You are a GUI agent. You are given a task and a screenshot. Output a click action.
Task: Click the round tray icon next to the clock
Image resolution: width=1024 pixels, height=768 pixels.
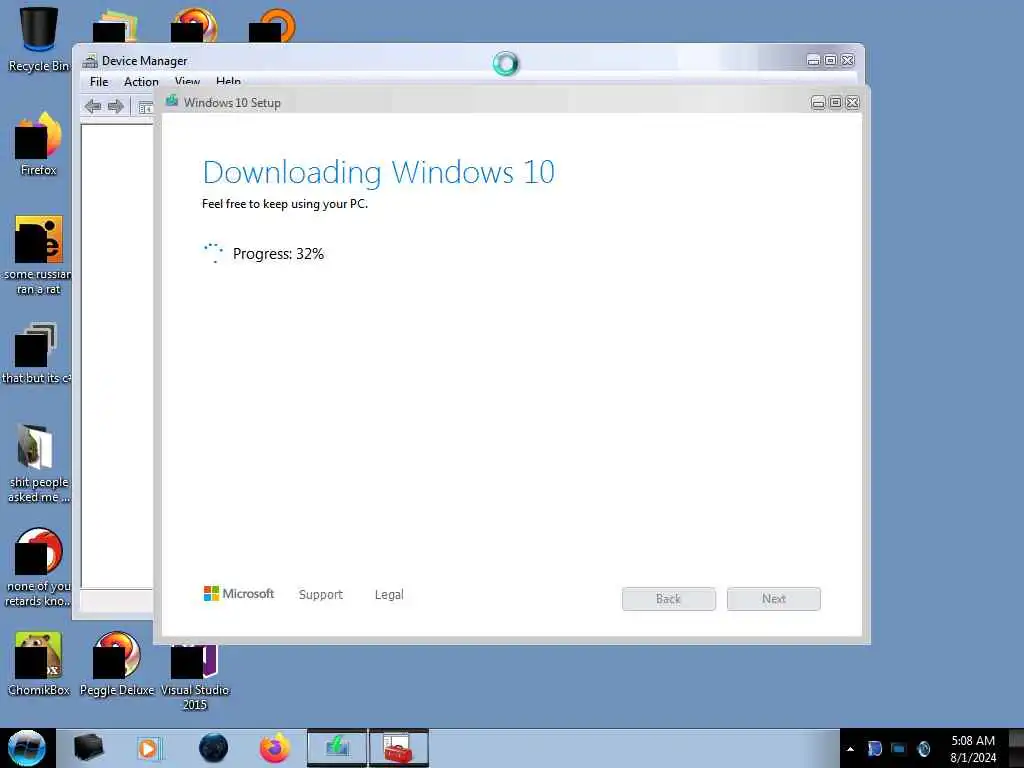point(923,749)
